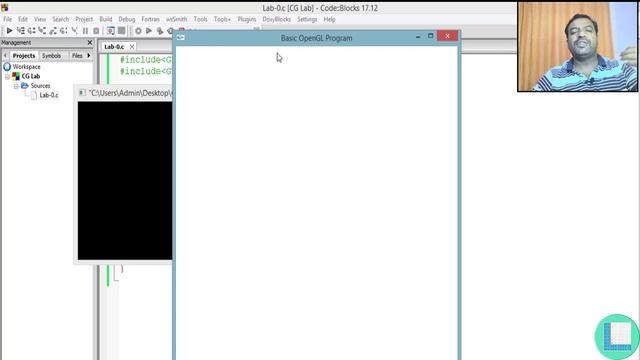Click the Basic OpenGL Program title bar
This screenshot has width=640, height=360.
(x=317, y=38)
